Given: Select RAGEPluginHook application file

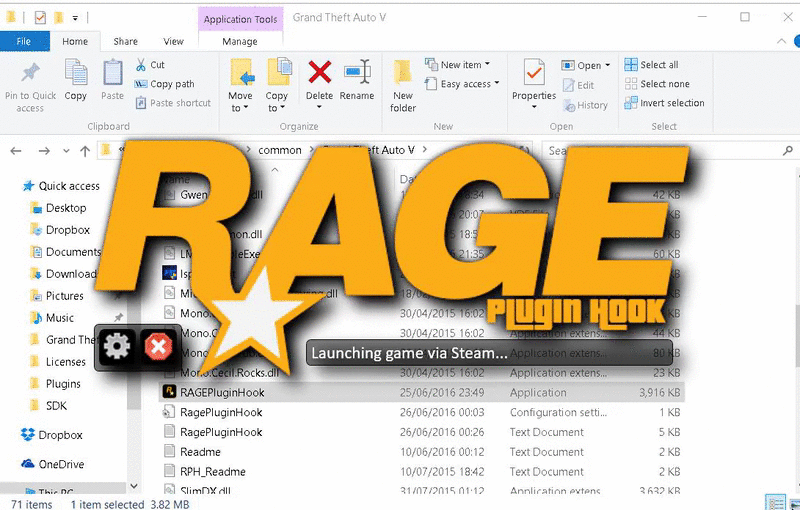Looking at the screenshot, I should click(421, 392).
